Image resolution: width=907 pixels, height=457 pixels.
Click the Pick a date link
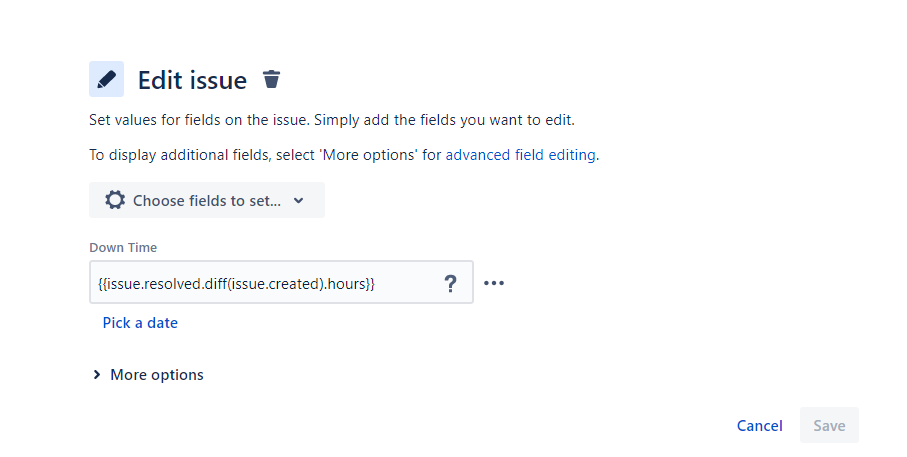click(140, 323)
